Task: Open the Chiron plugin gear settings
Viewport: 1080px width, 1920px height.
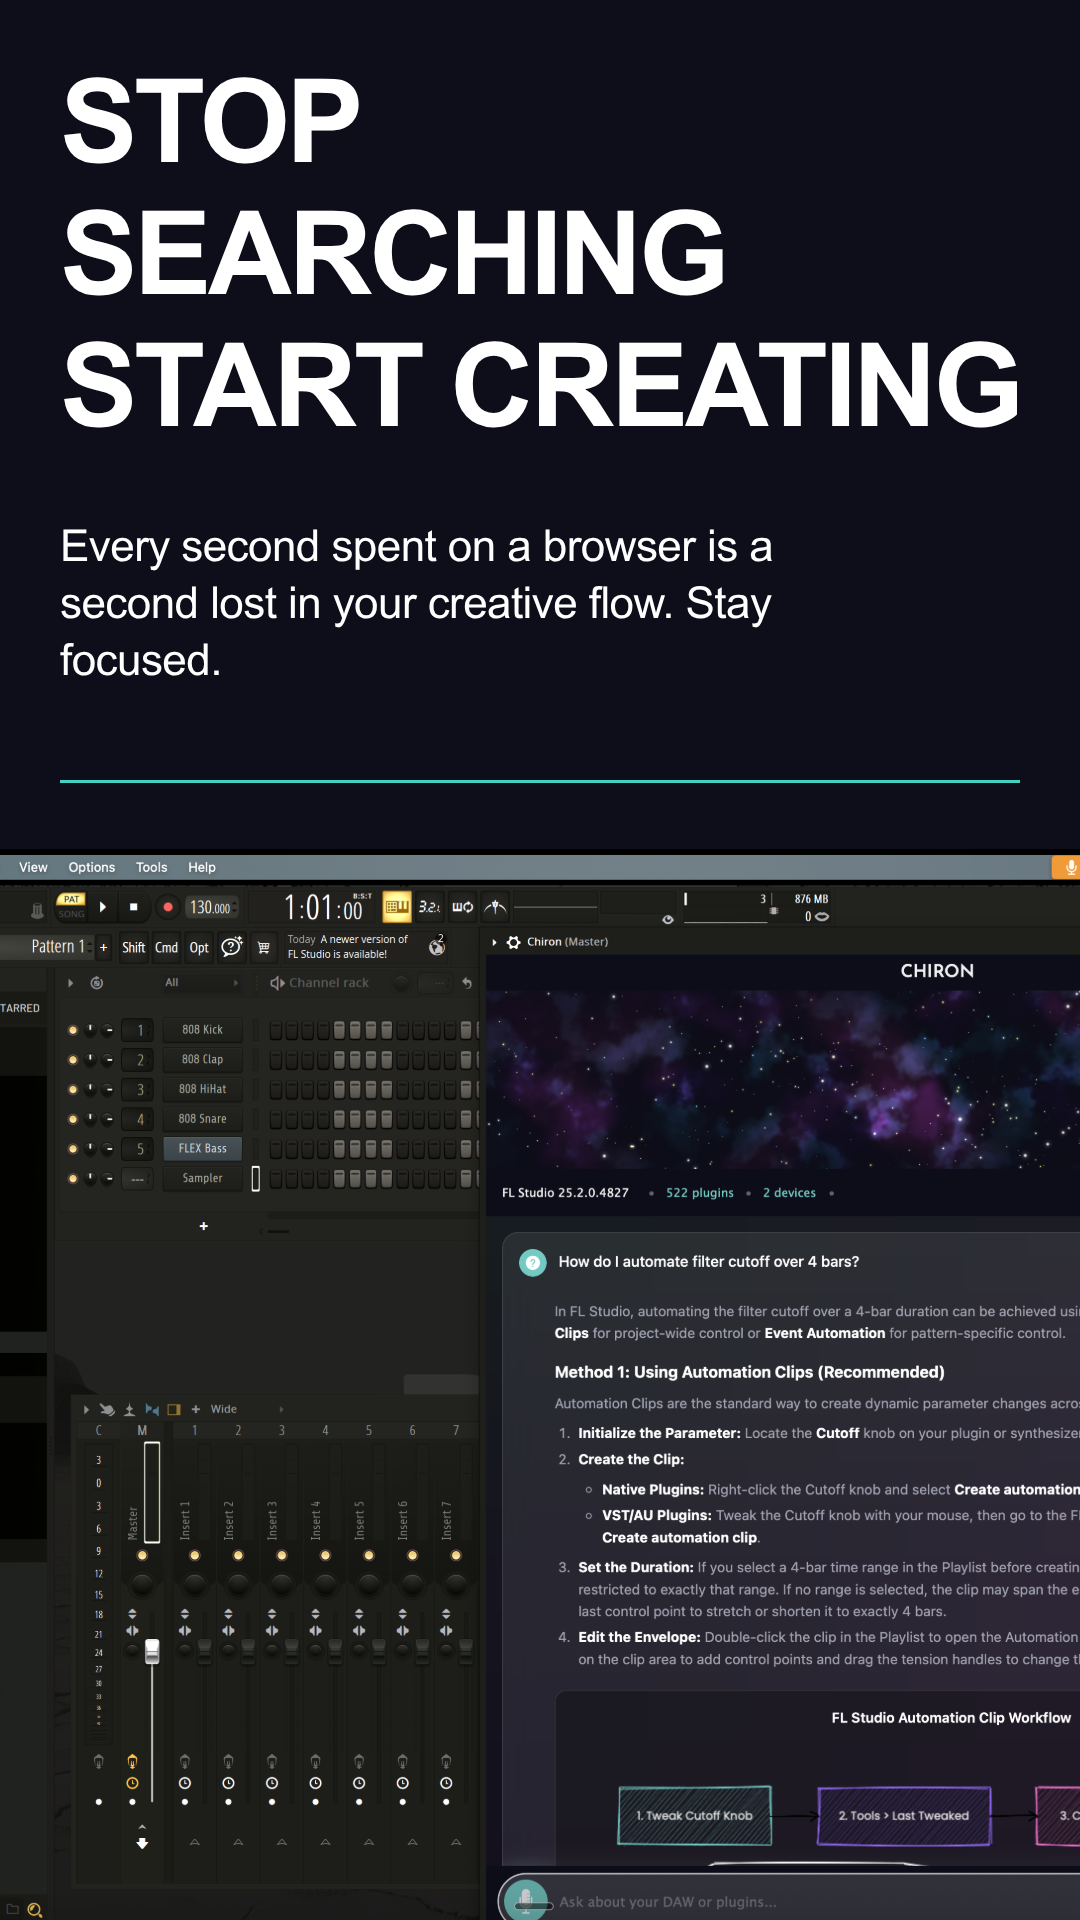Action: click(x=514, y=942)
